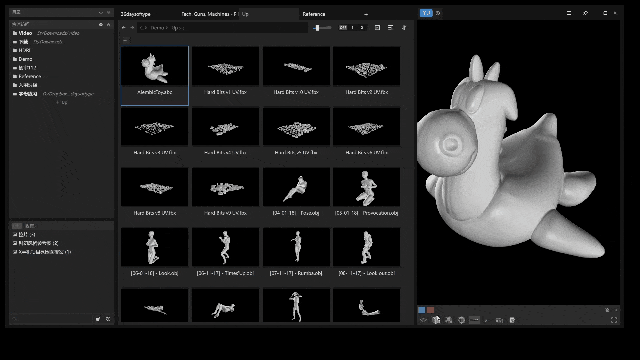Switch to the 36daysoftype tab
The image size is (640, 360).
(x=136, y=14)
